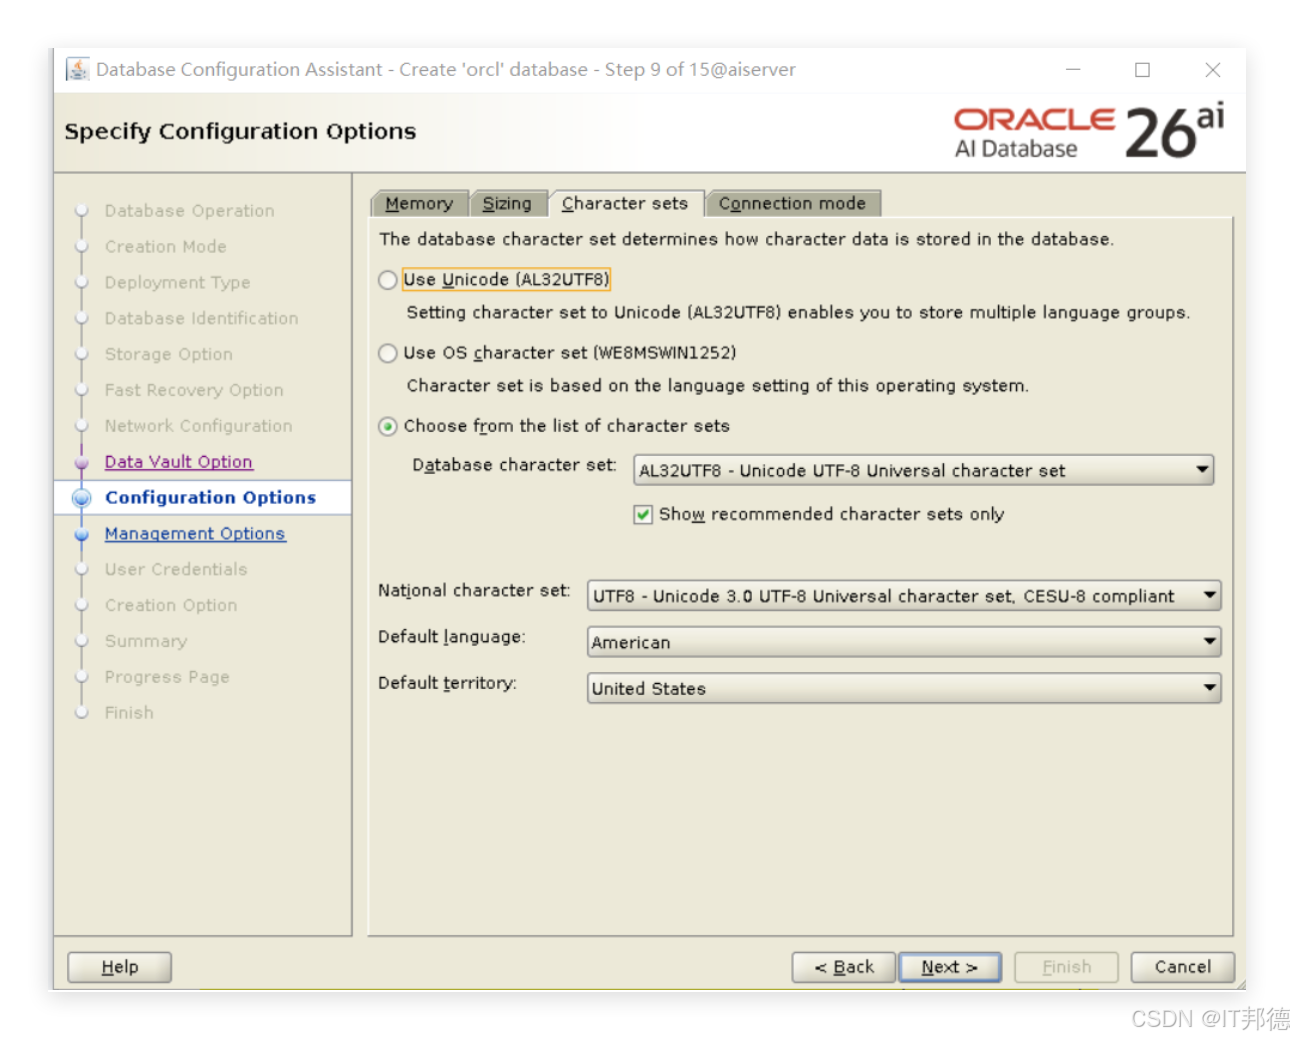Click the Data Vault Option step bullet

click(82, 463)
